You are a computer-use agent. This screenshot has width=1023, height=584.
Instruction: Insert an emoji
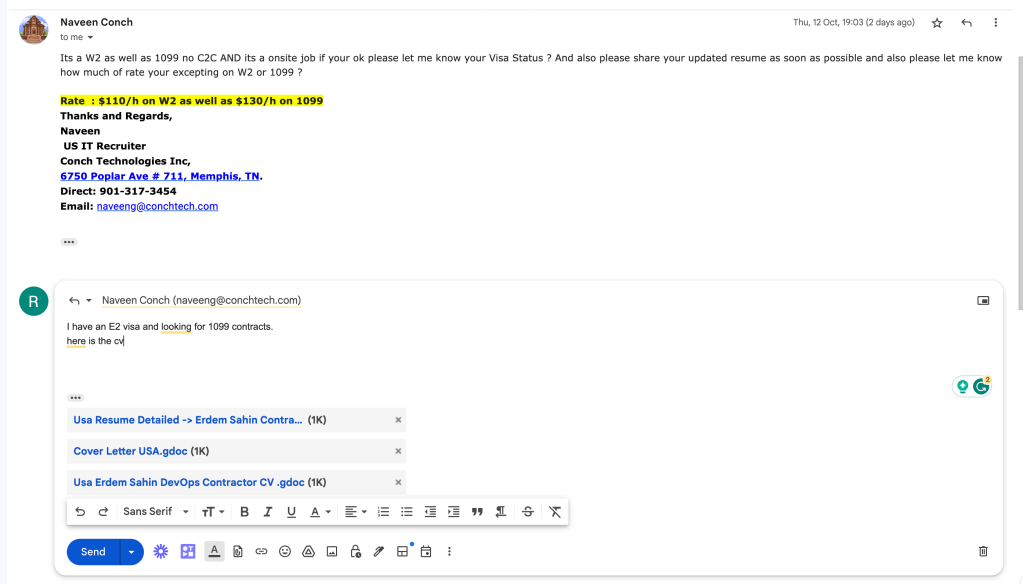point(284,552)
